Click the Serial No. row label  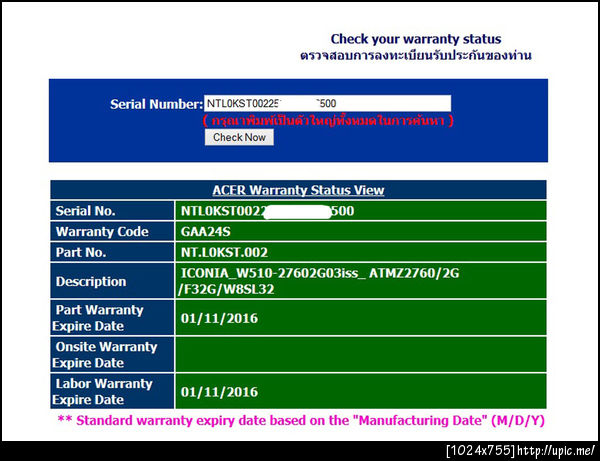(x=85, y=211)
